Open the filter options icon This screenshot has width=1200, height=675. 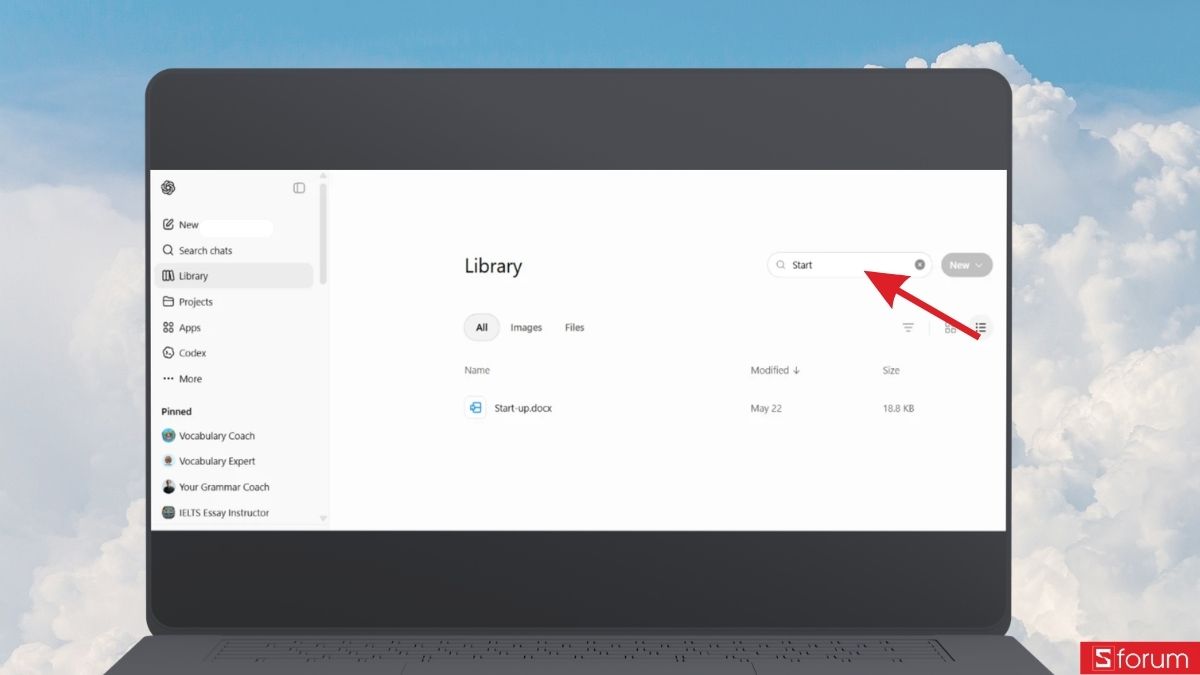908,328
